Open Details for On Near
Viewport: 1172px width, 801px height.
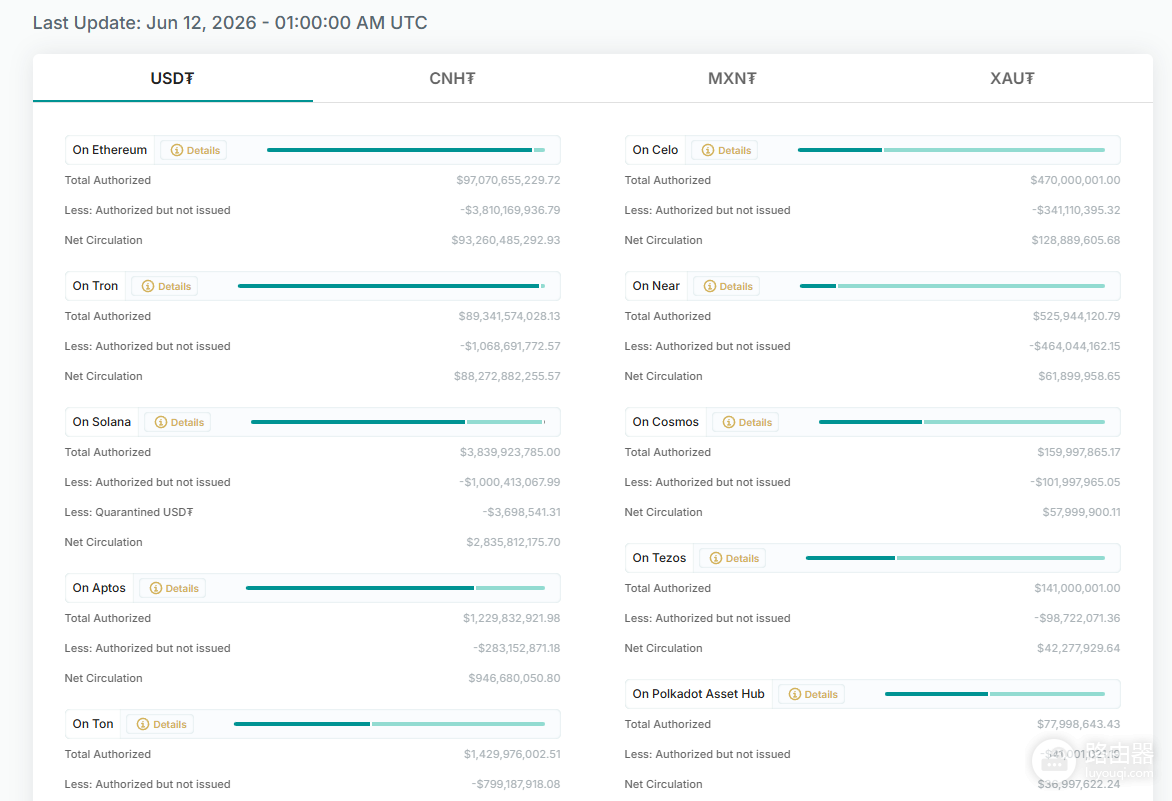click(727, 286)
